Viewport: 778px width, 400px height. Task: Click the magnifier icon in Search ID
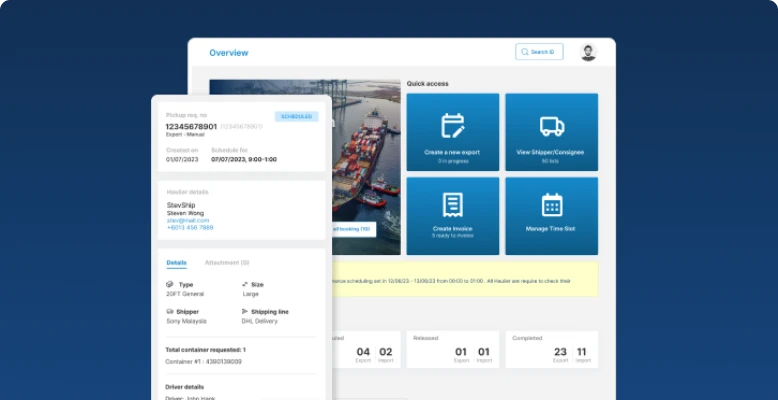pyautogui.click(x=524, y=52)
